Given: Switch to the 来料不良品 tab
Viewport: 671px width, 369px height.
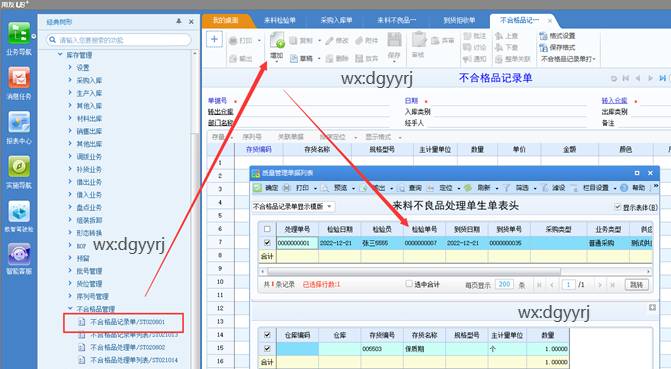Looking at the screenshot, I should 396,20.
